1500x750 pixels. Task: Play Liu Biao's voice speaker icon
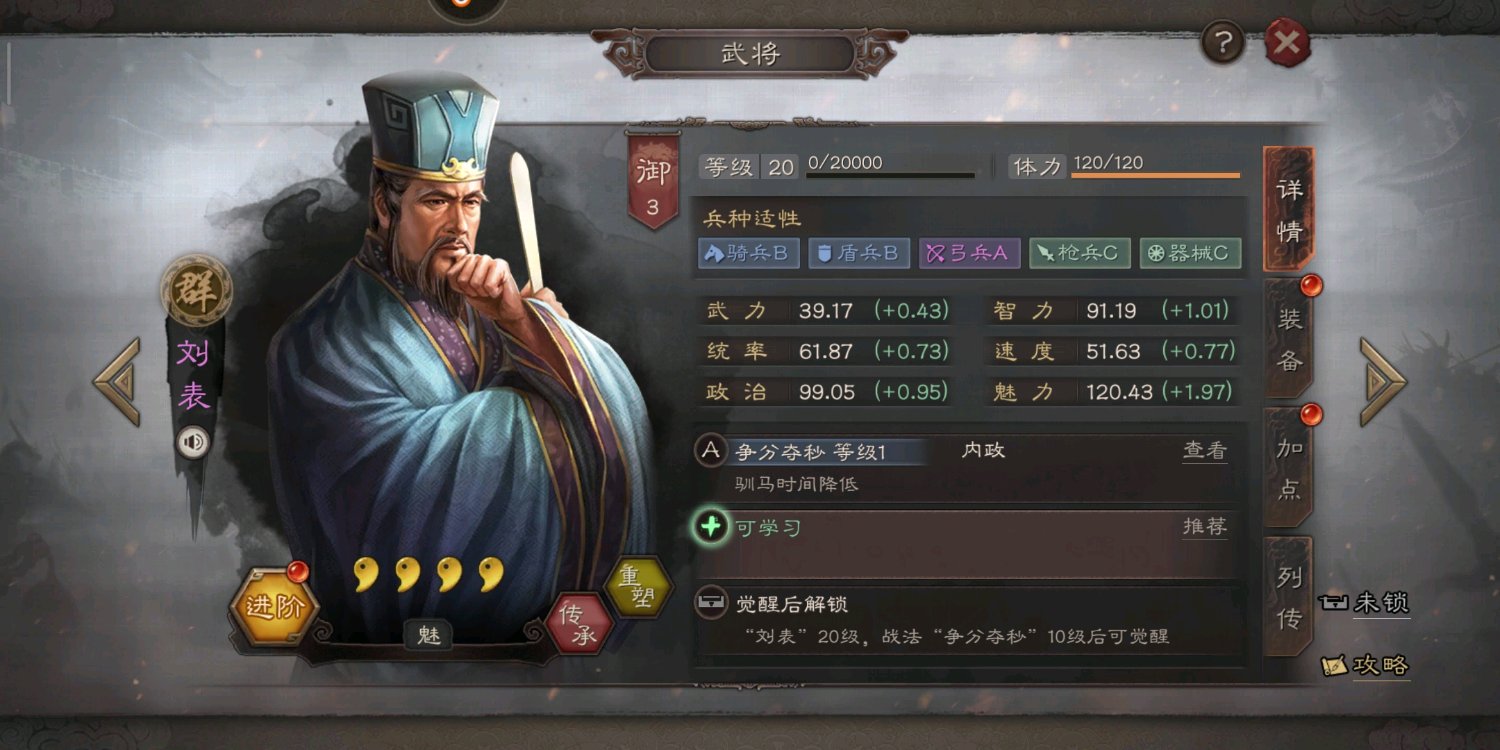pos(193,441)
